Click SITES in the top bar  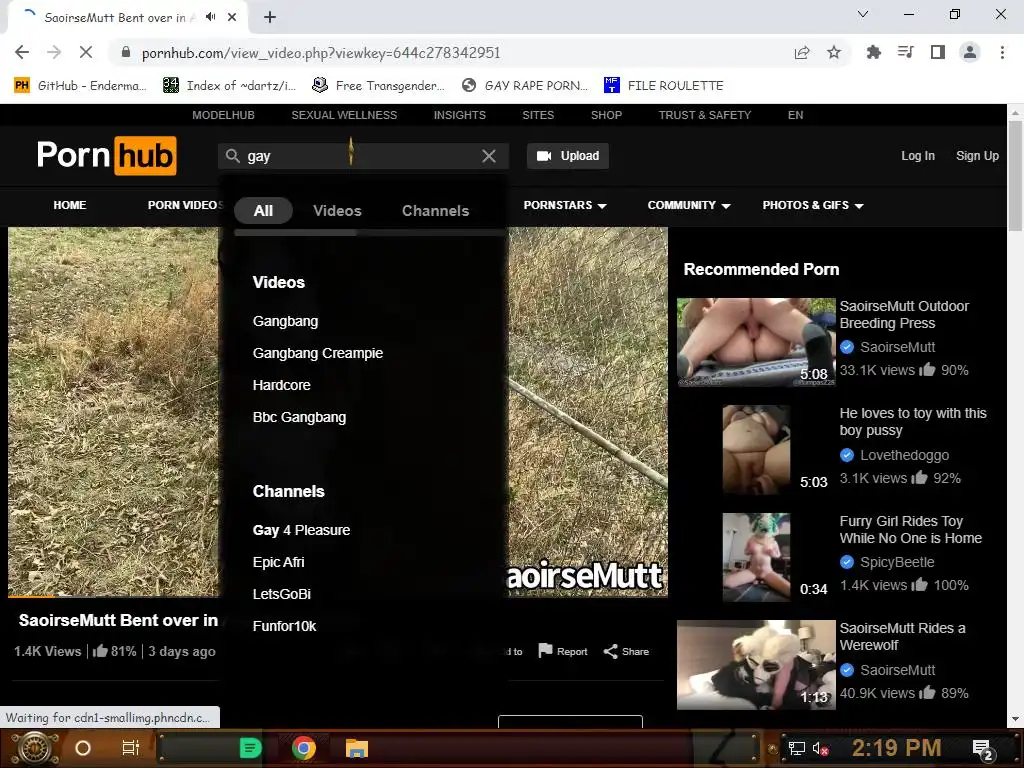(538, 115)
